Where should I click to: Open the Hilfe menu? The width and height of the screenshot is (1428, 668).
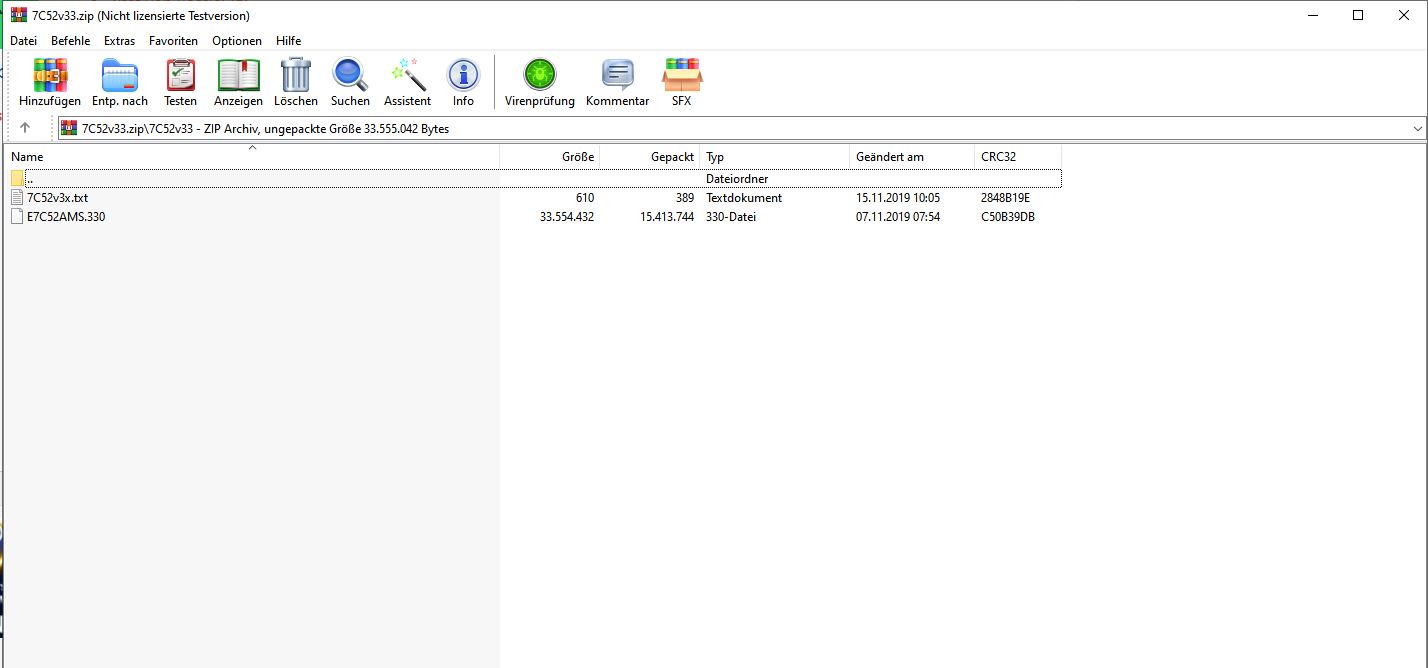[x=289, y=41]
